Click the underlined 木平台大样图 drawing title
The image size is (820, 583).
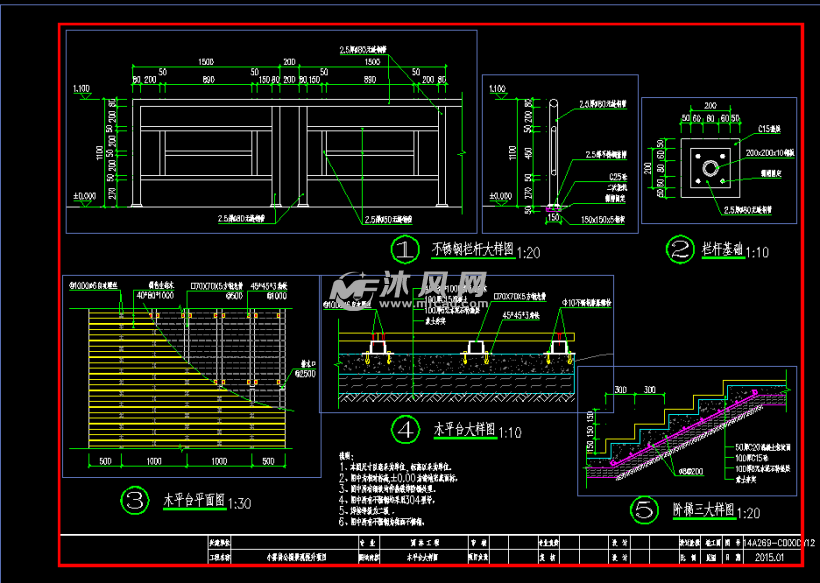464,429
